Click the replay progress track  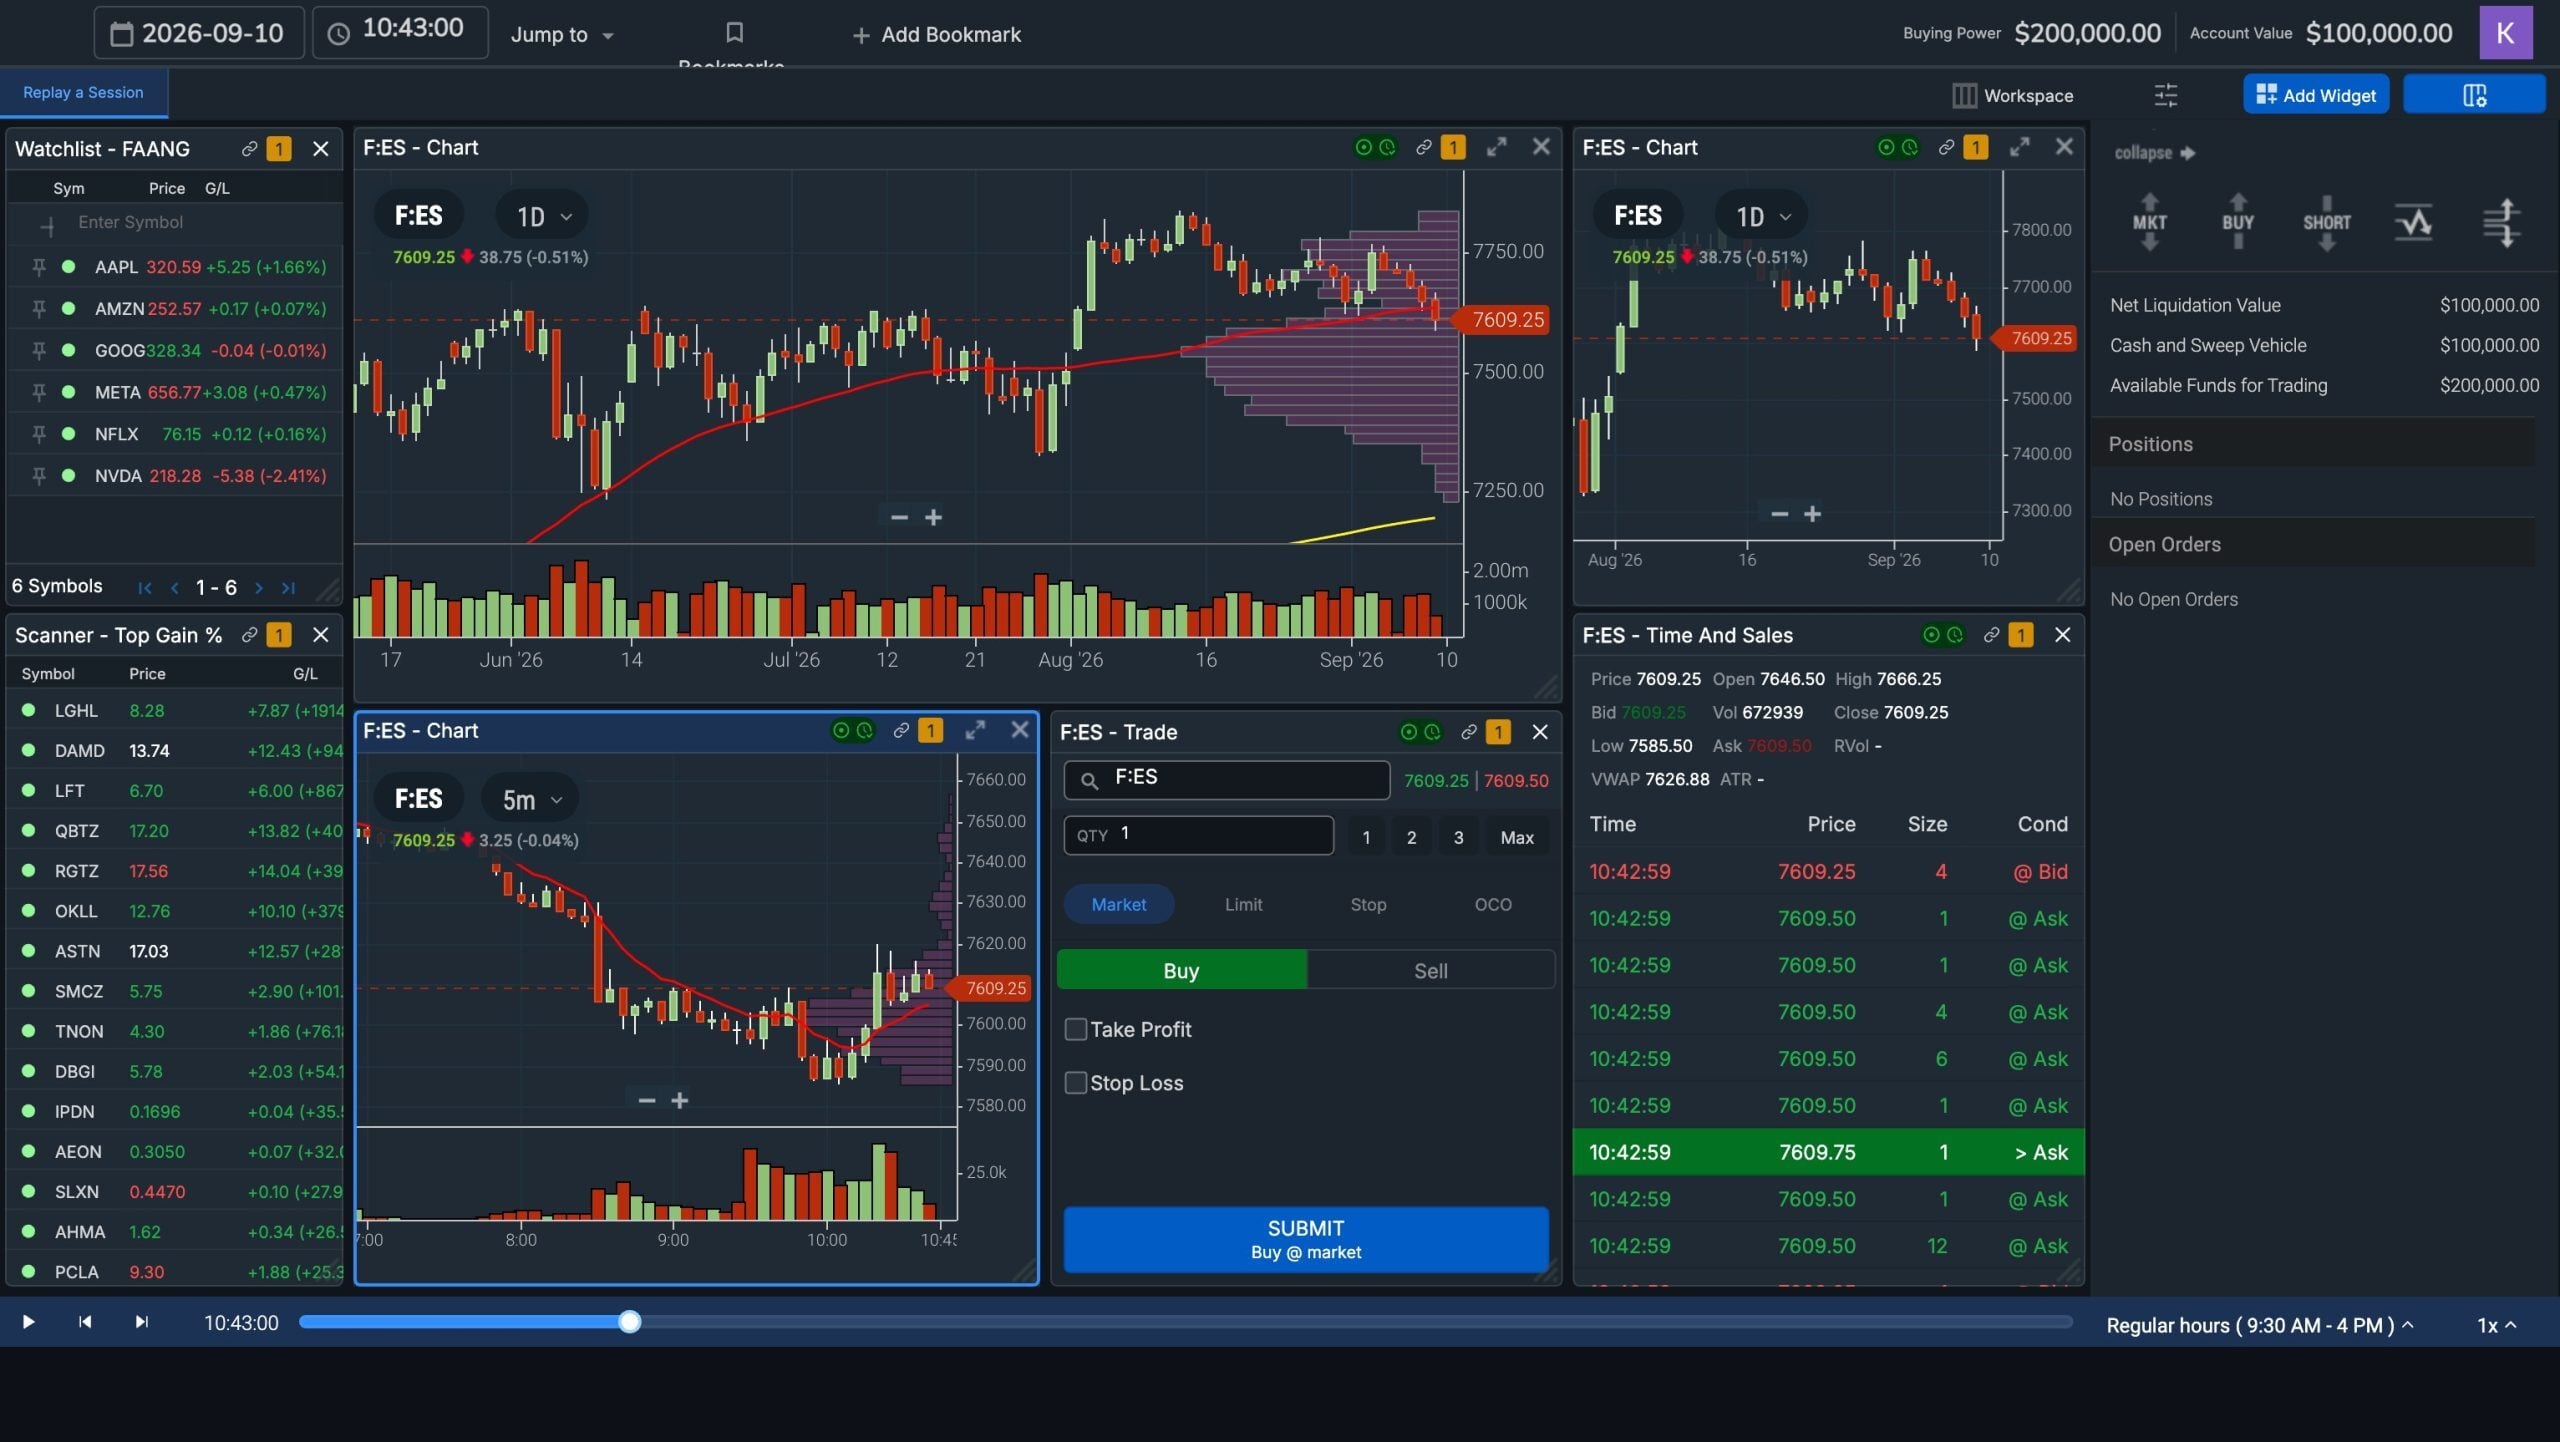click(x=1186, y=1322)
